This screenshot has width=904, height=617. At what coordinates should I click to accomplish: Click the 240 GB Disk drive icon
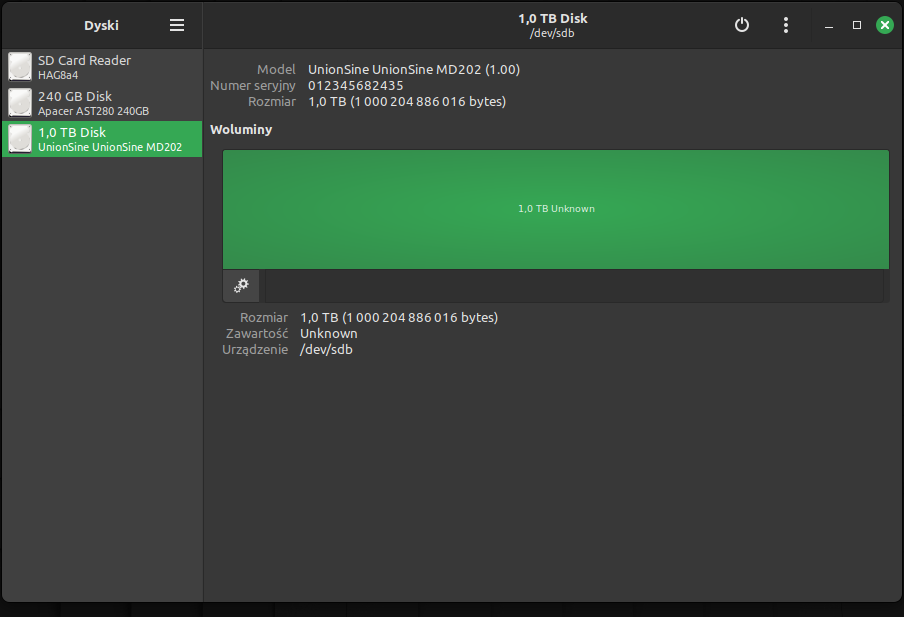coord(20,103)
